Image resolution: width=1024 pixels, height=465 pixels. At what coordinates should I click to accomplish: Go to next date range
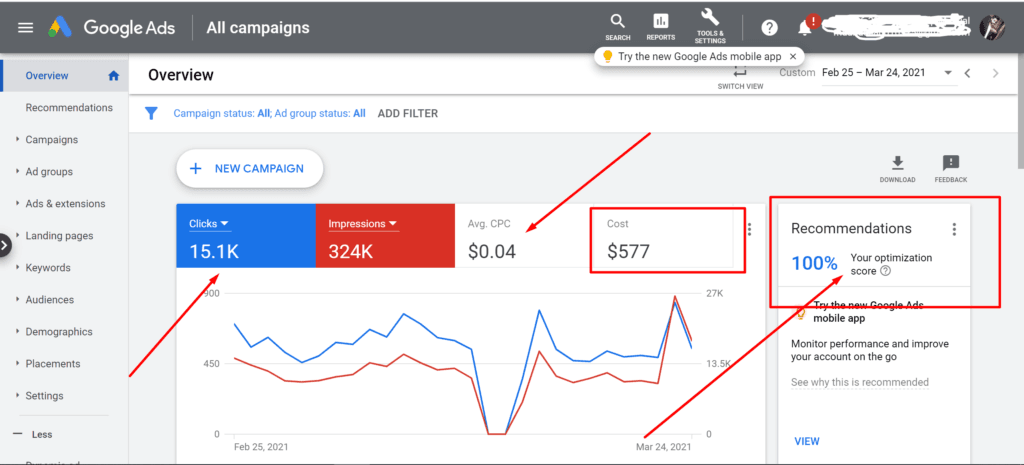995,73
